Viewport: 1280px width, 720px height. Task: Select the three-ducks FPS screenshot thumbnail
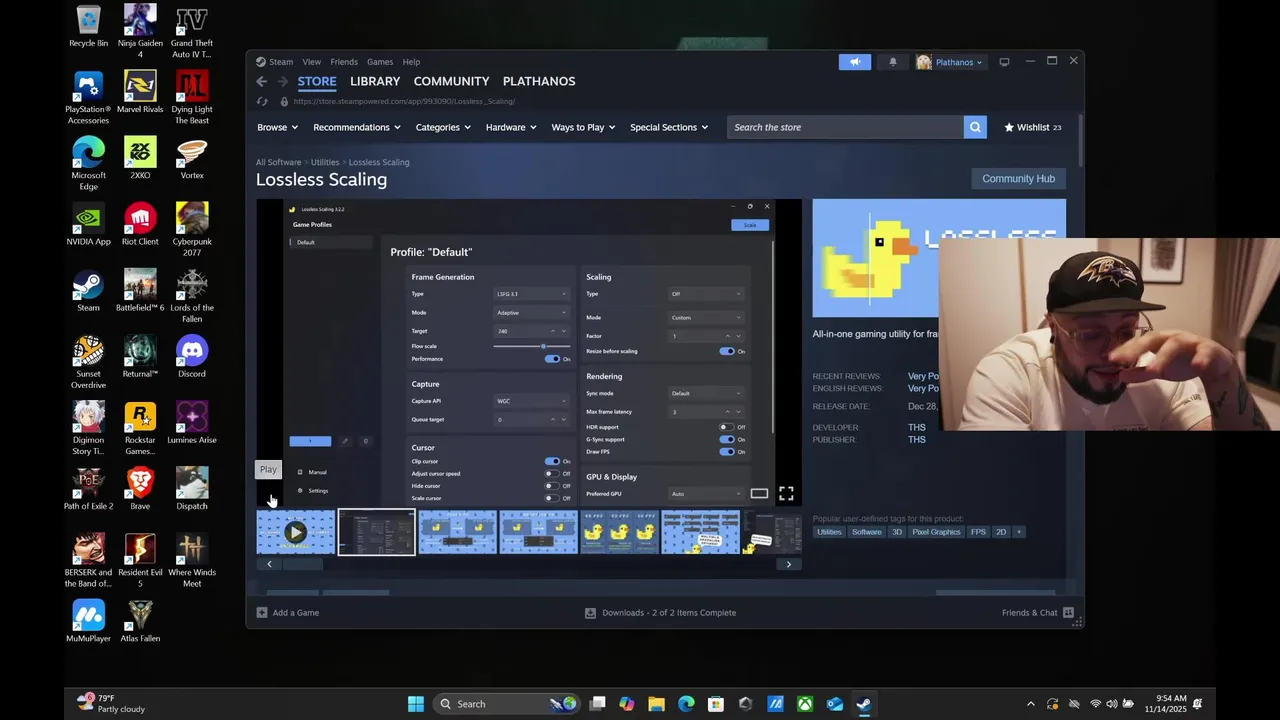(619, 532)
